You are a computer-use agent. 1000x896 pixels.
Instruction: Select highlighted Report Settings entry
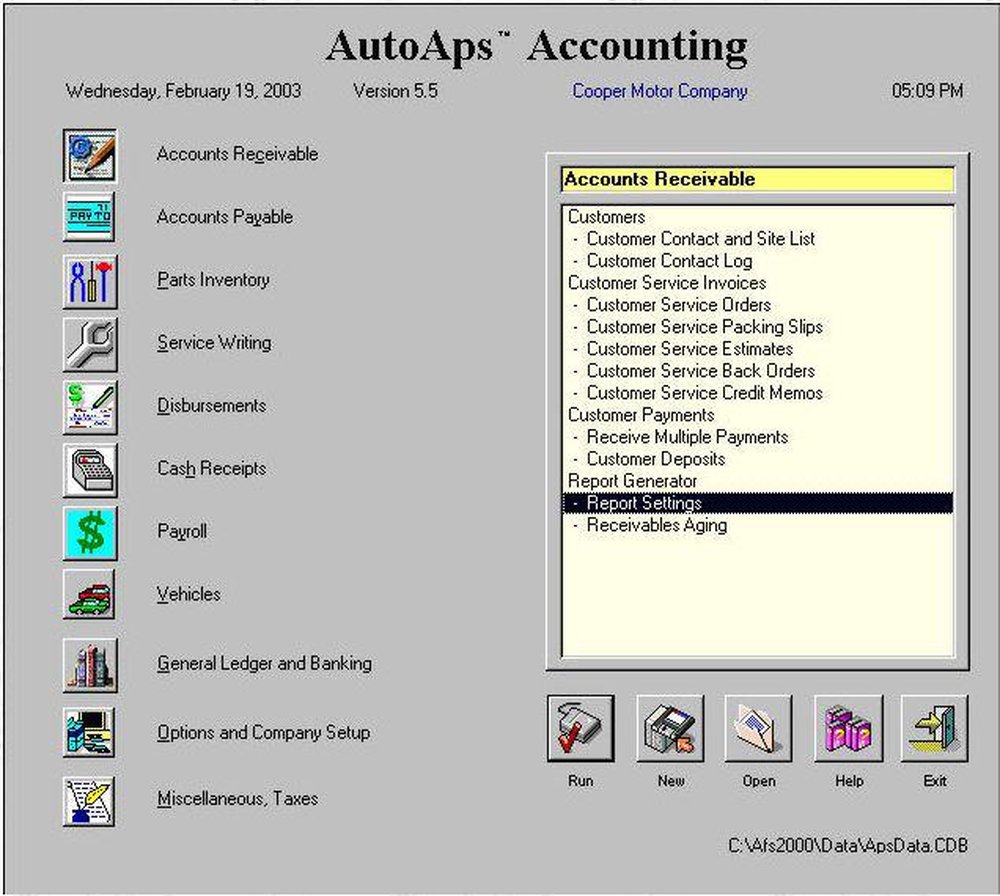758,503
